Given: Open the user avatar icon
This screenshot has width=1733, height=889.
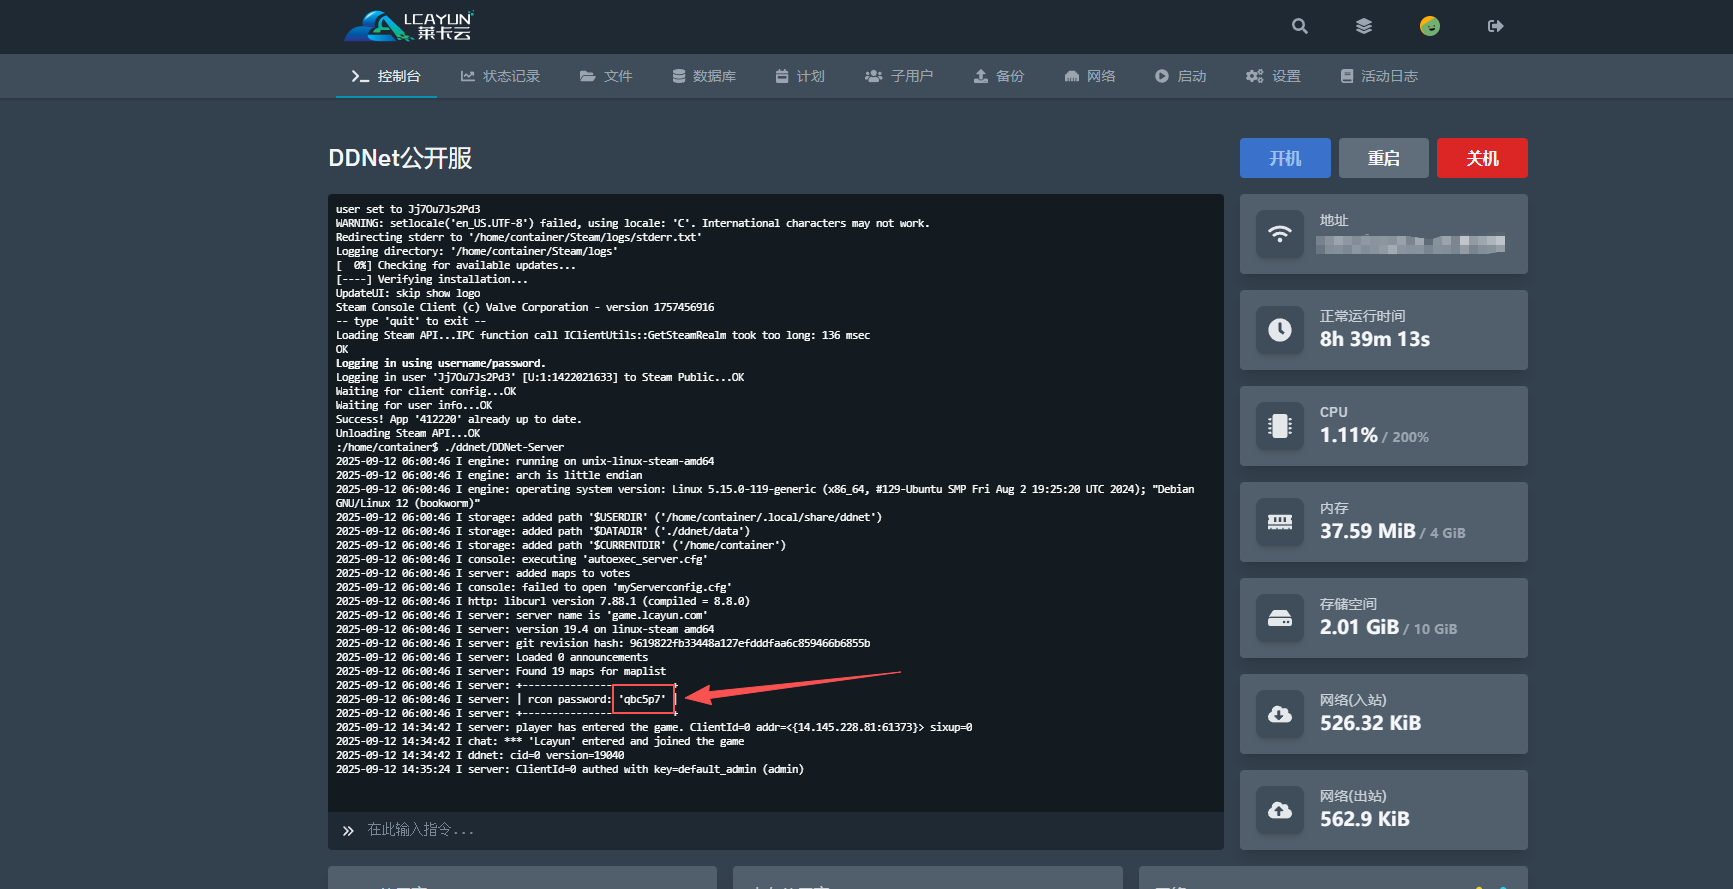Looking at the screenshot, I should [x=1430, y=26].
